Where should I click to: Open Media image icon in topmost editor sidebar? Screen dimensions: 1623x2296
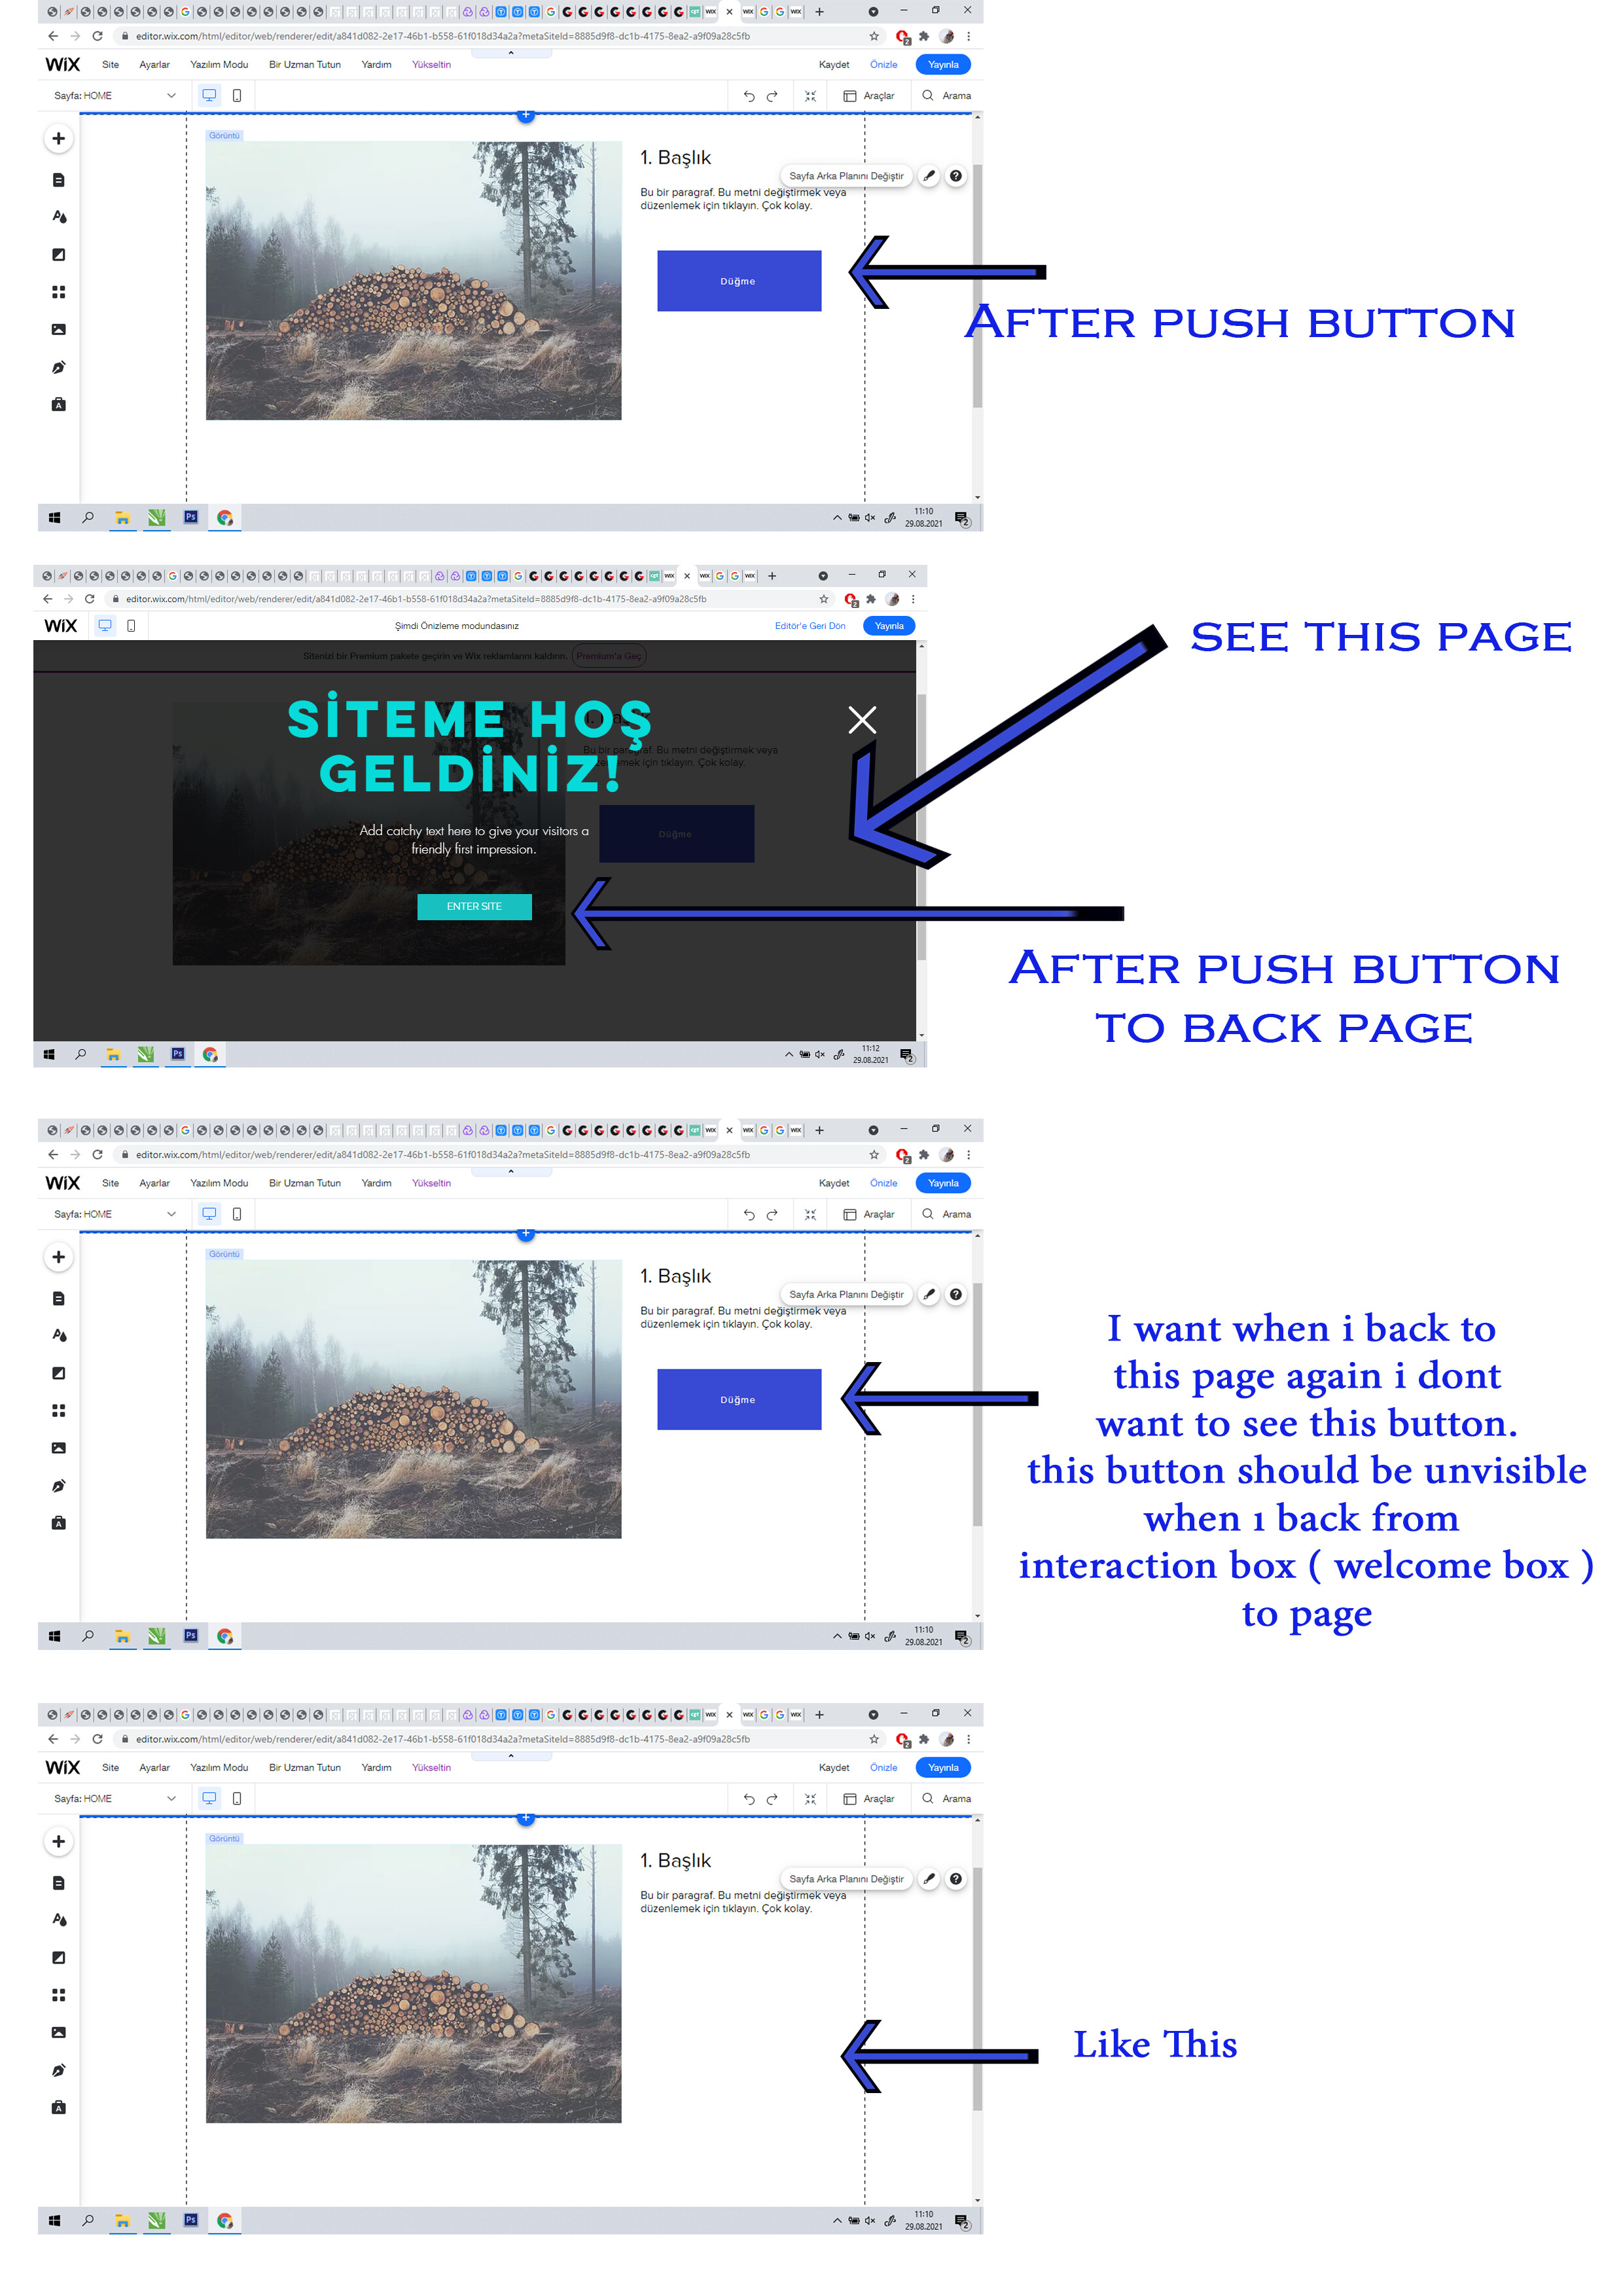tap(58, 330)
